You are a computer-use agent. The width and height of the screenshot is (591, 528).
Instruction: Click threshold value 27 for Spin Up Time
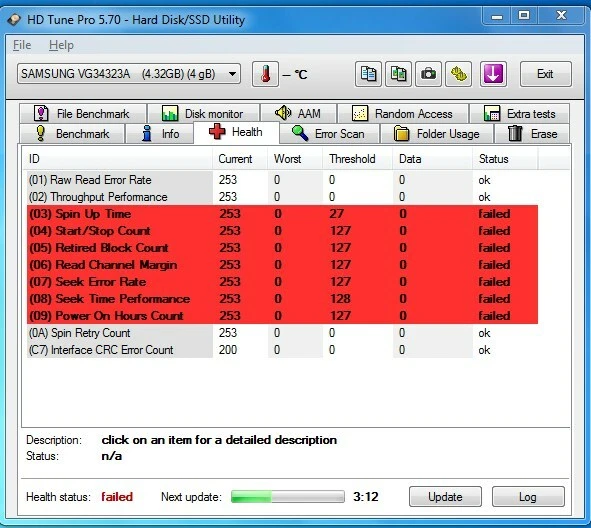coord(337,214)
